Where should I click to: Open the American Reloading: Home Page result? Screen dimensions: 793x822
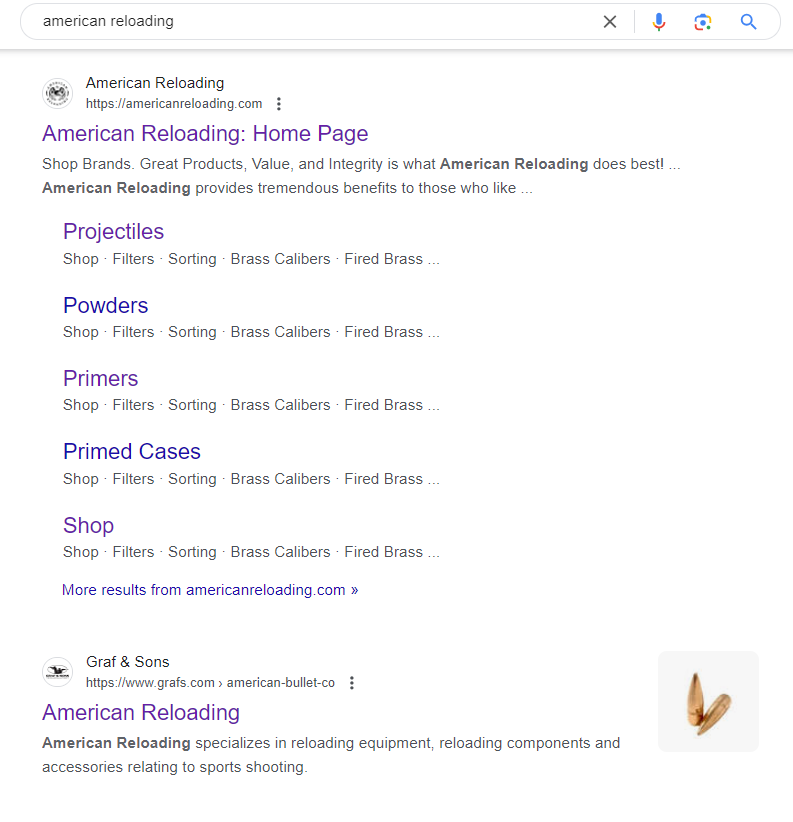pyautogui.click(x=205, y=134)
